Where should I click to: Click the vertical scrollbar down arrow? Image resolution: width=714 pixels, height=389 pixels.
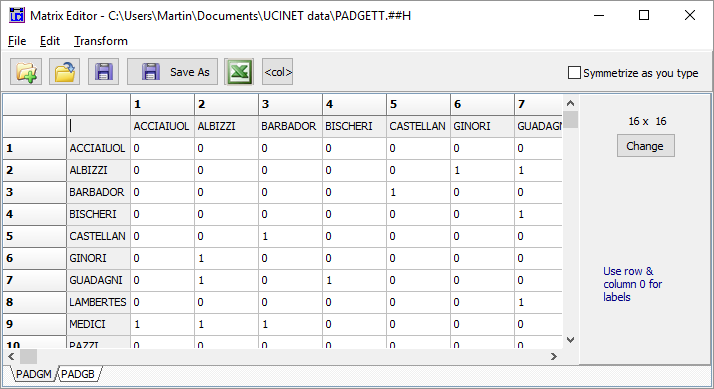(571, 340)
